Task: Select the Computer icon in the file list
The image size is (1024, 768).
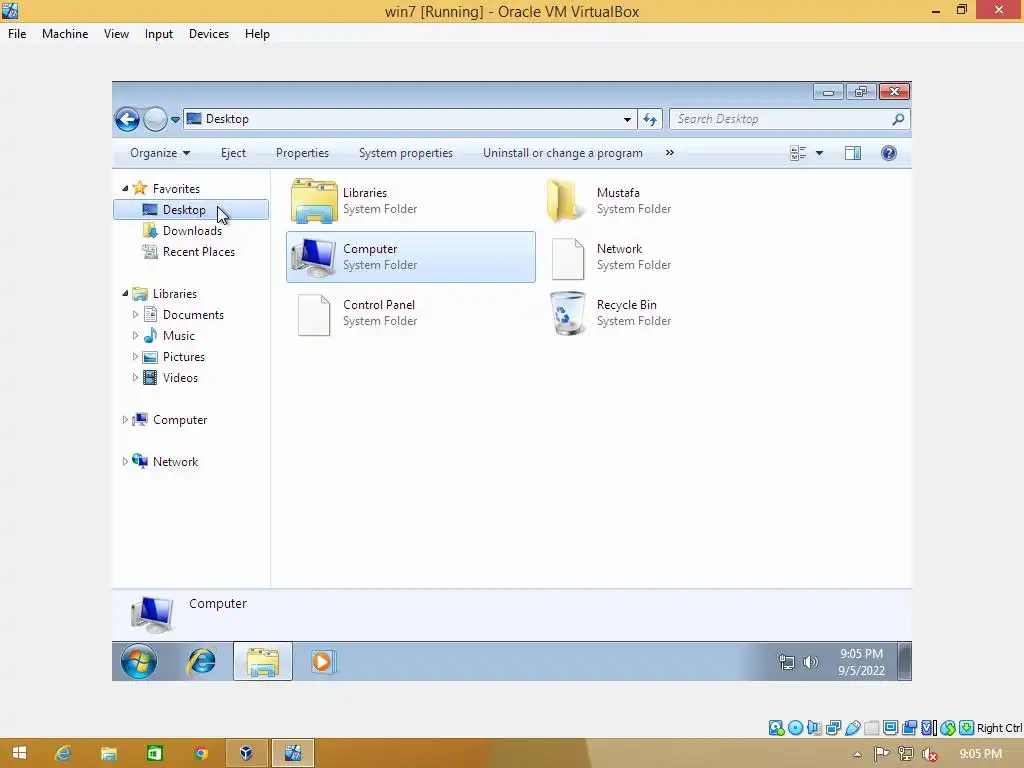Action: click(x=313, y=257)
